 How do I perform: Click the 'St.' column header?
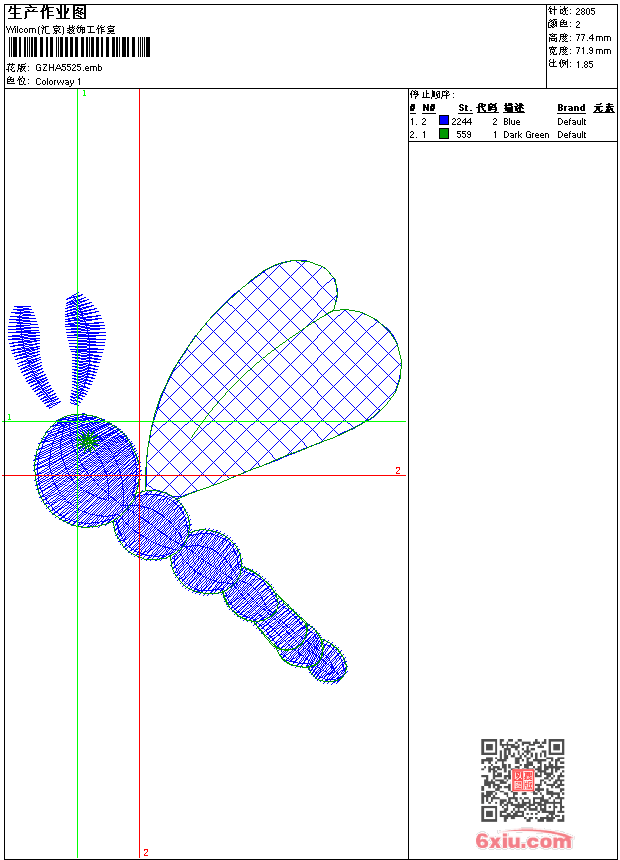[465, 108]
